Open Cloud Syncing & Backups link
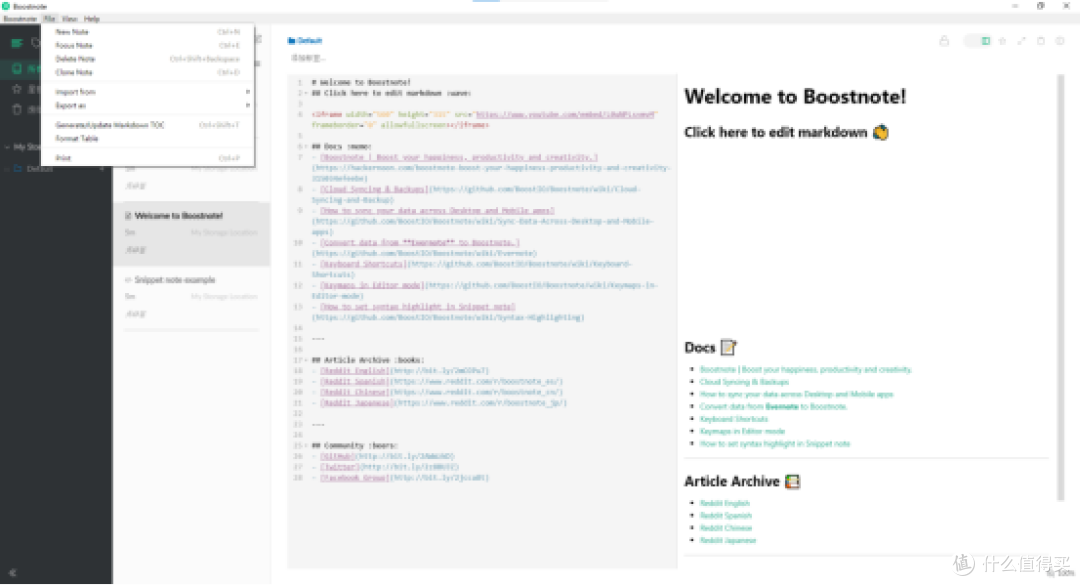The height and width of the screenshot is (586, 1080). pyautogui.click(x=744, y=382)
